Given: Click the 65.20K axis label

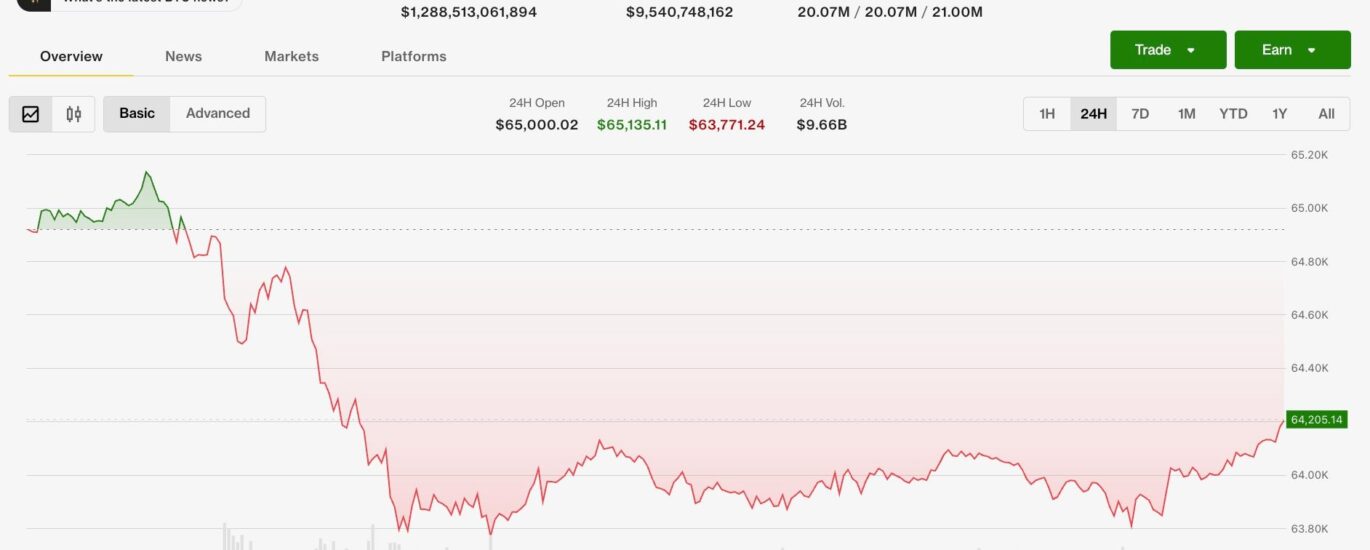Looking at the screenshot, I should click(1309, 155).
